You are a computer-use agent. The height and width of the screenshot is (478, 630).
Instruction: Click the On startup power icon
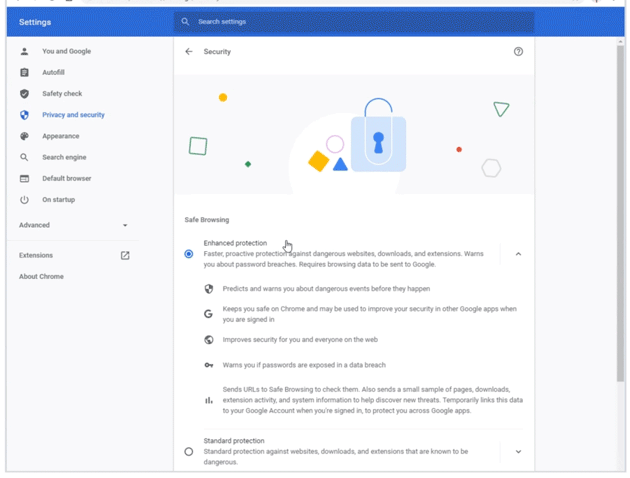(x=25, y=200)
